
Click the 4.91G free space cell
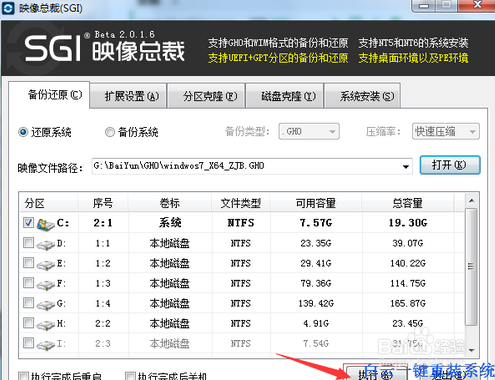pyautogui.click(x=316, y=323)
